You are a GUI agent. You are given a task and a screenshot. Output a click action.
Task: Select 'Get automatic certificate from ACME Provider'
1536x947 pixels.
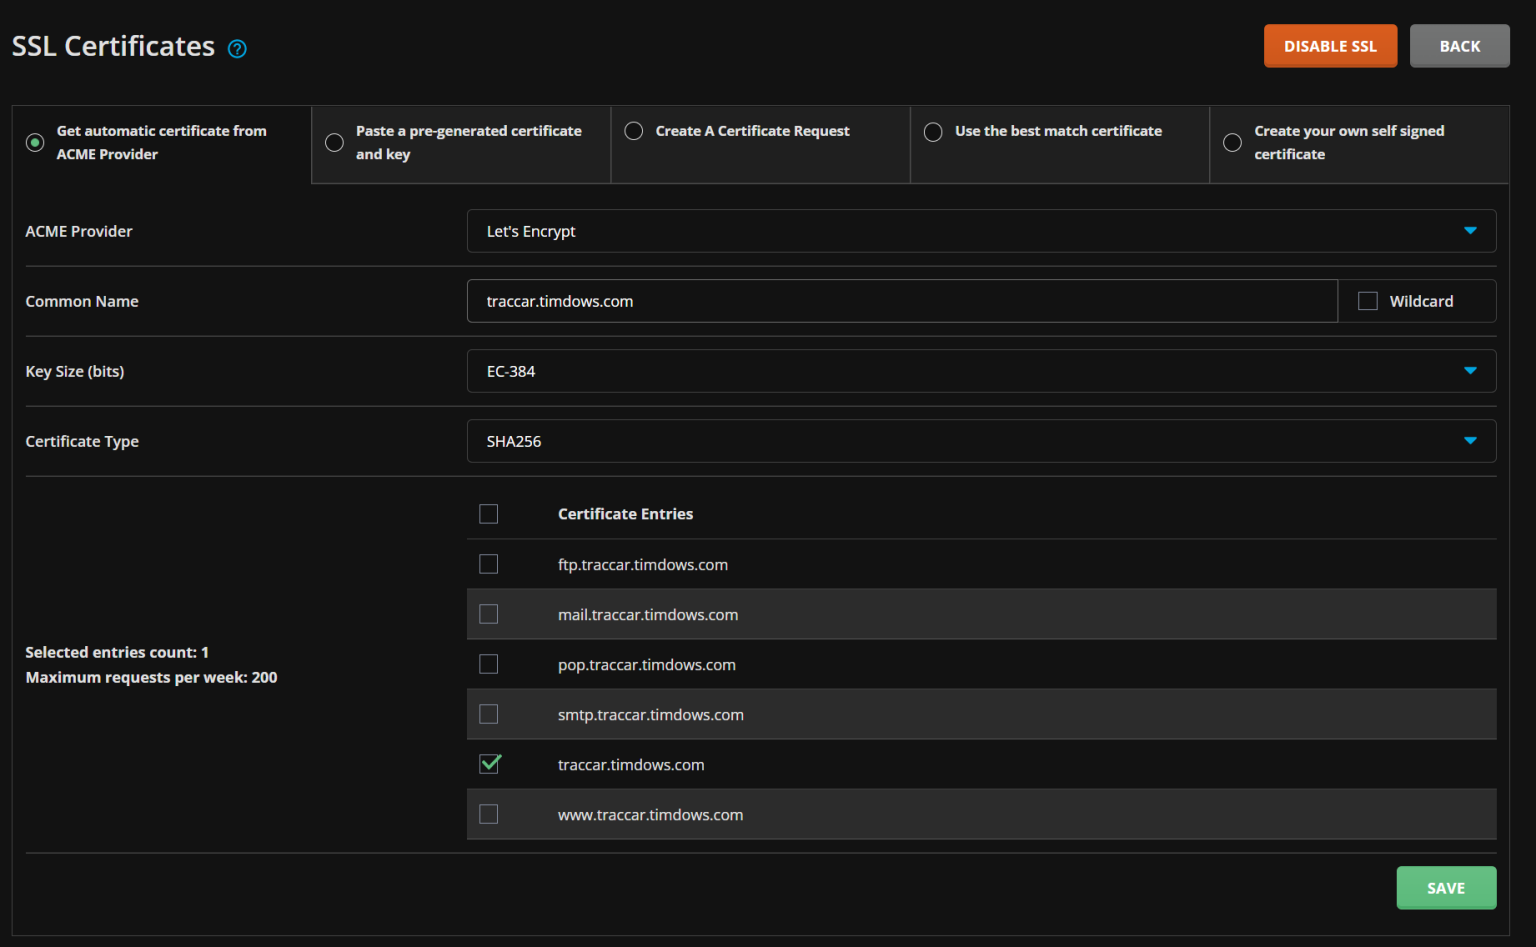click(x=35, y=143)
